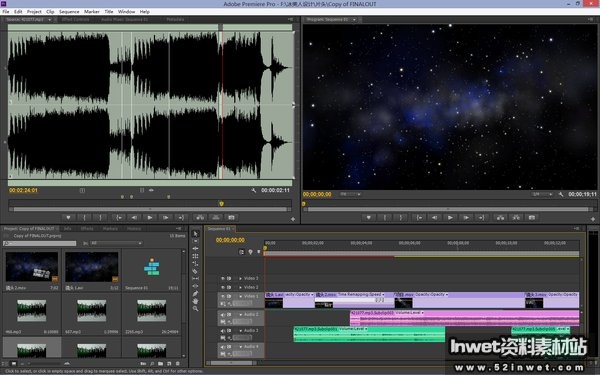Play the Source monitor clip

coord(150,218)
